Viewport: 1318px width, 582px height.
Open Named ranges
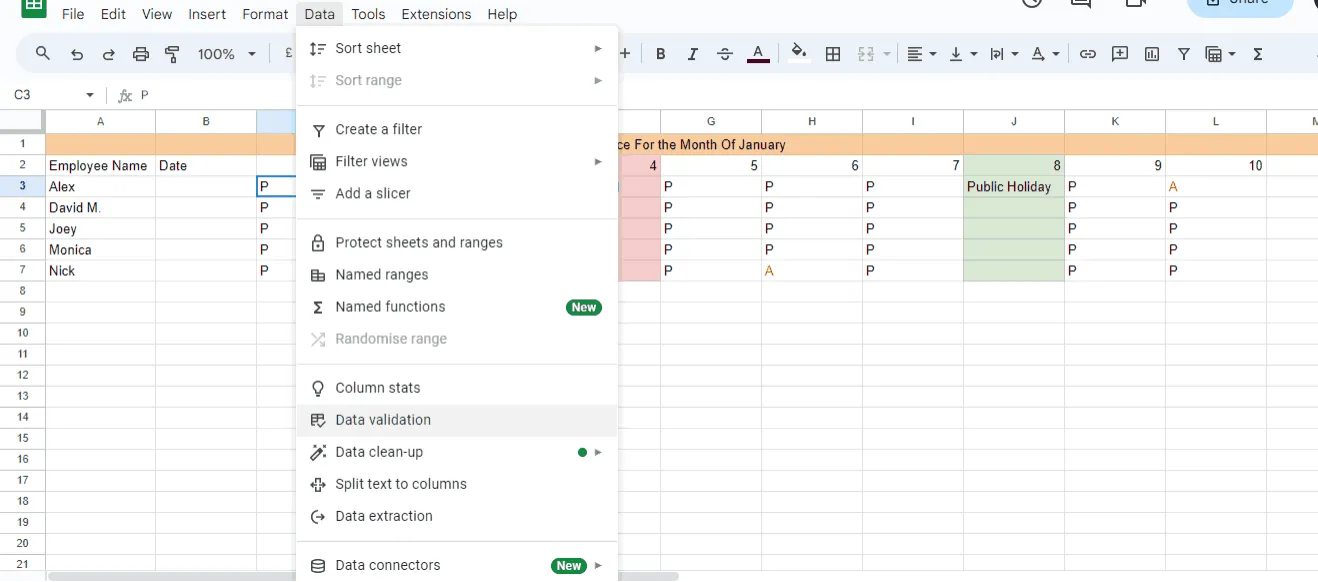click(457, 274)
